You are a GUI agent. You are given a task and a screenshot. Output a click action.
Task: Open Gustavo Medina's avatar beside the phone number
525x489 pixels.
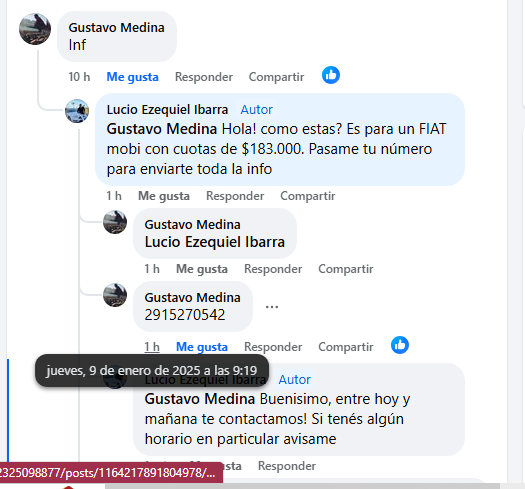pos(115,295)
